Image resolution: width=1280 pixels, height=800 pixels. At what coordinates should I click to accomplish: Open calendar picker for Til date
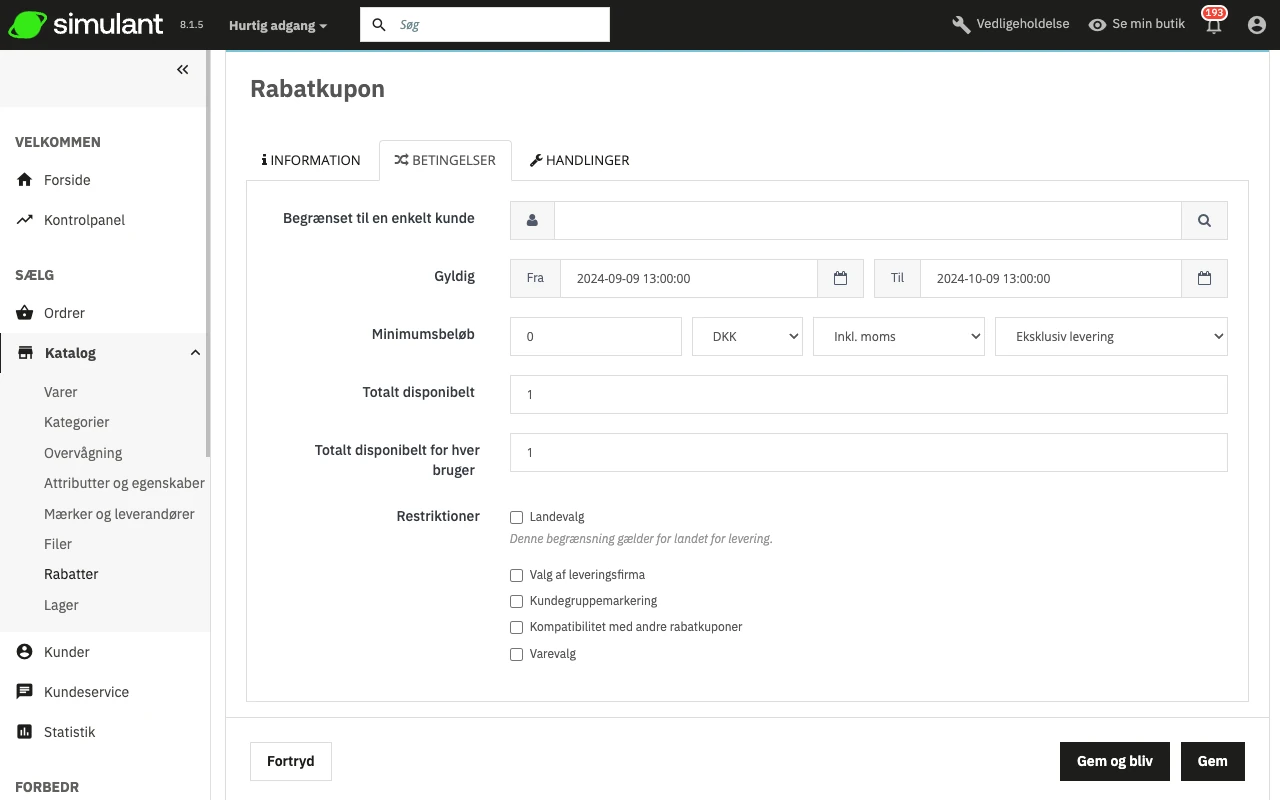click(1204, 279)
